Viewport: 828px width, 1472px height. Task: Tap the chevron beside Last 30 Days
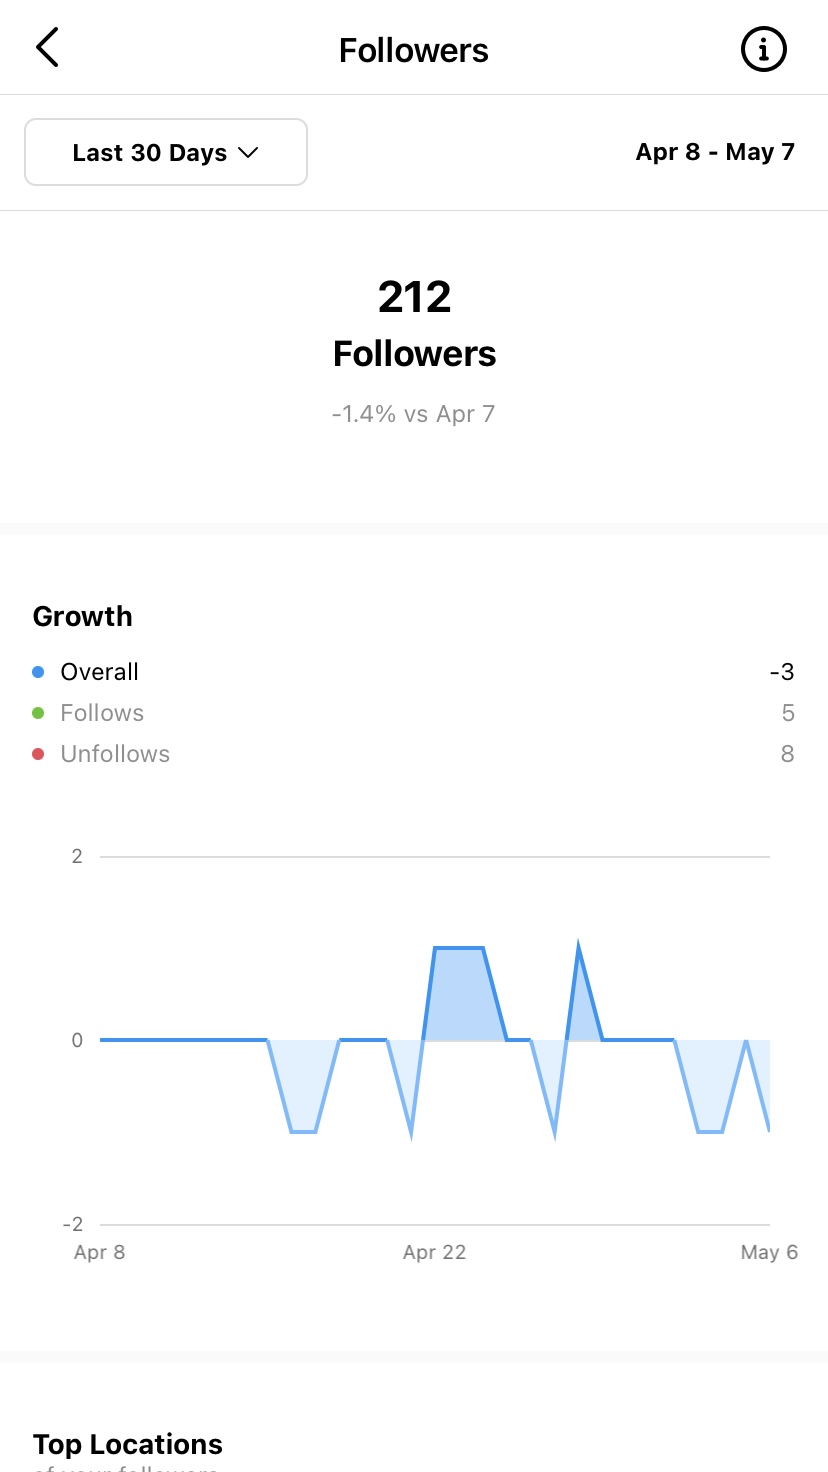click(x=247, y=153)
